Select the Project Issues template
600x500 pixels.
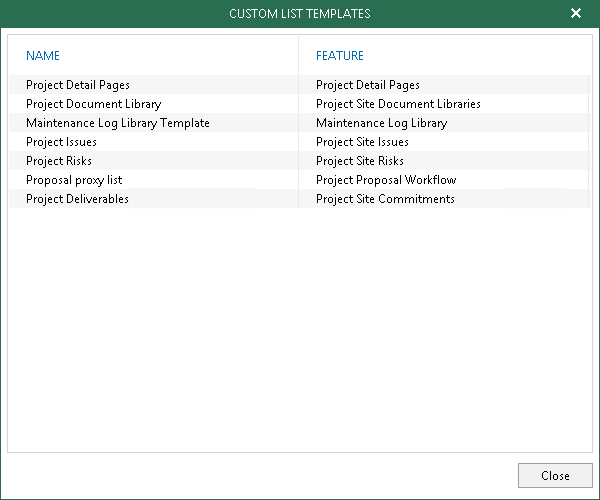62,142
